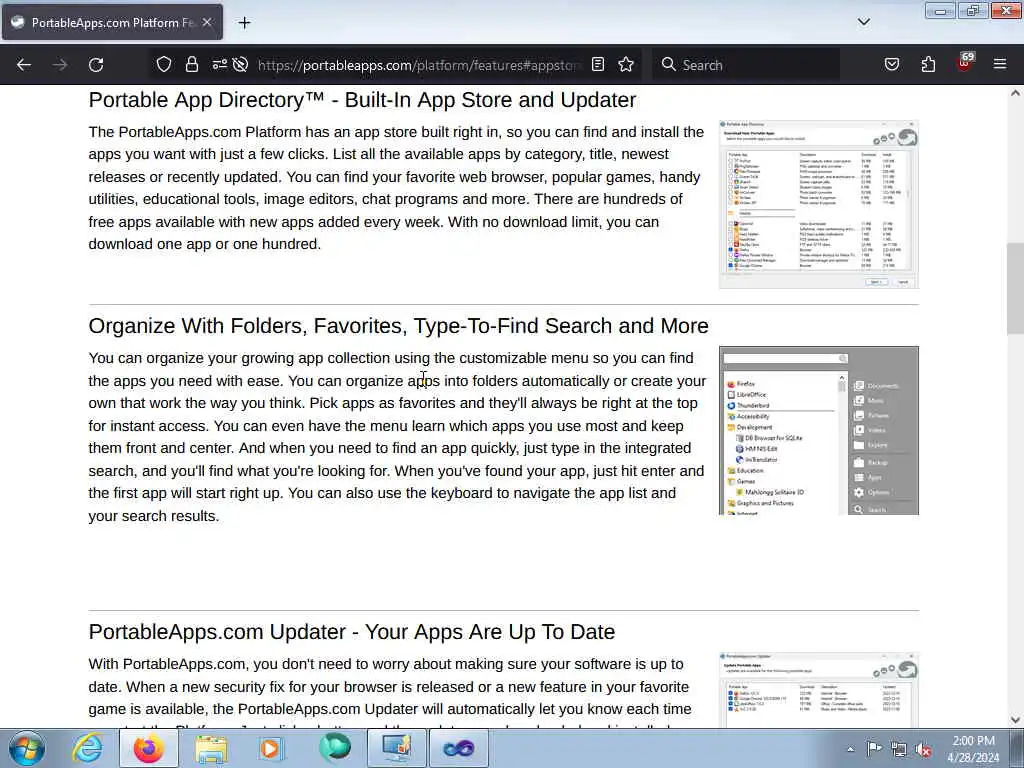Open site permissions icon in address bar
1024x768 pixels.
[x=219, y=64]
